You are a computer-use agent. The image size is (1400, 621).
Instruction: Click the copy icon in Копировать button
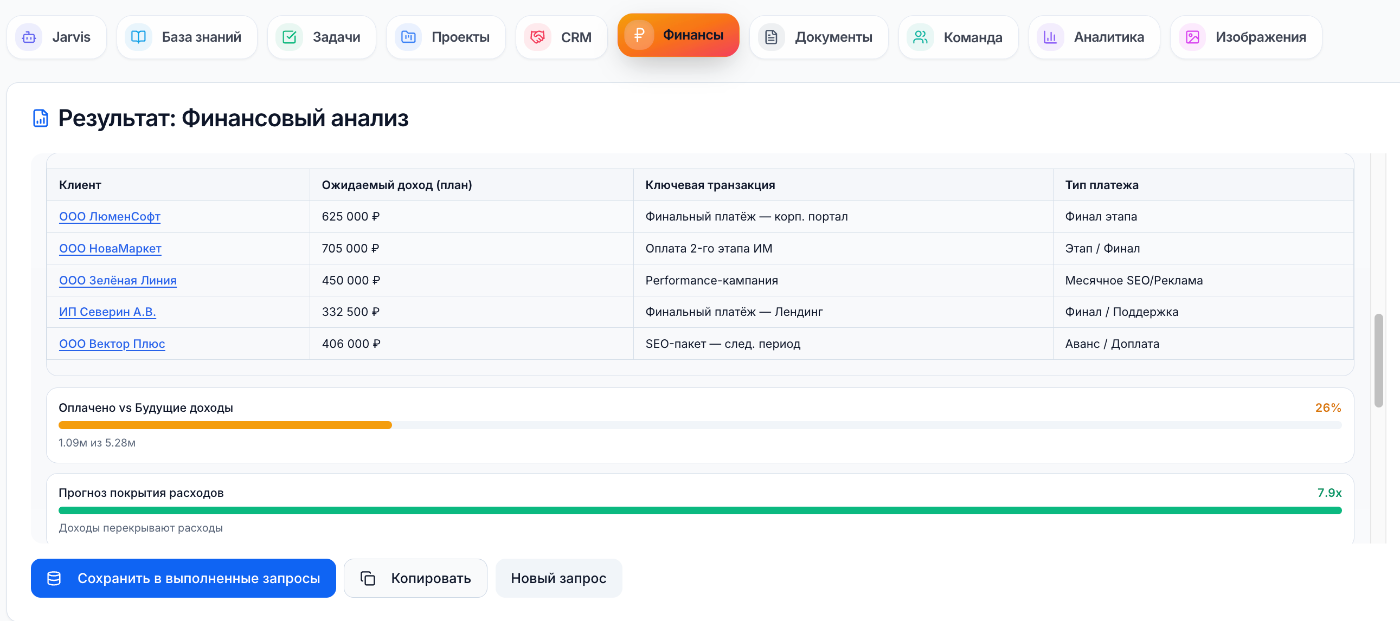pyautogui.click(x=368, y=578)
